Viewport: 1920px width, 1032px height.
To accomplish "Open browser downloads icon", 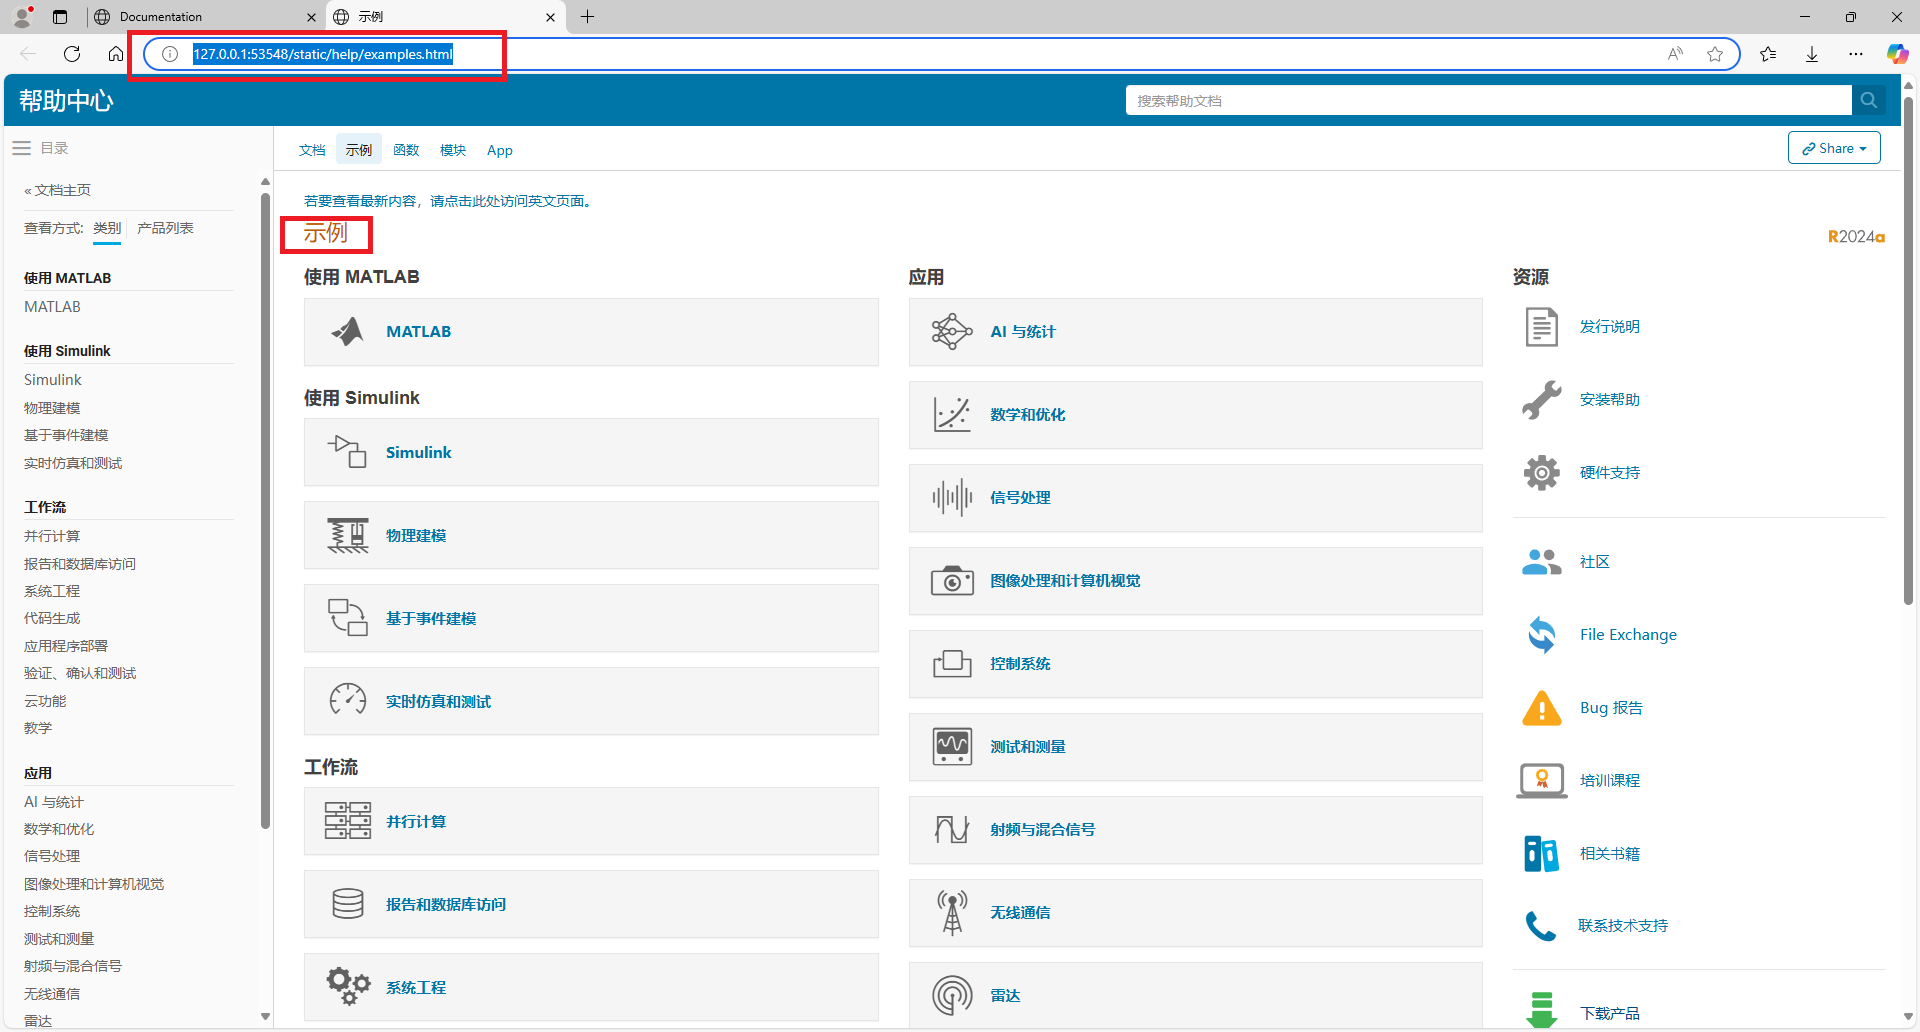I will (x=1812, y=54).
